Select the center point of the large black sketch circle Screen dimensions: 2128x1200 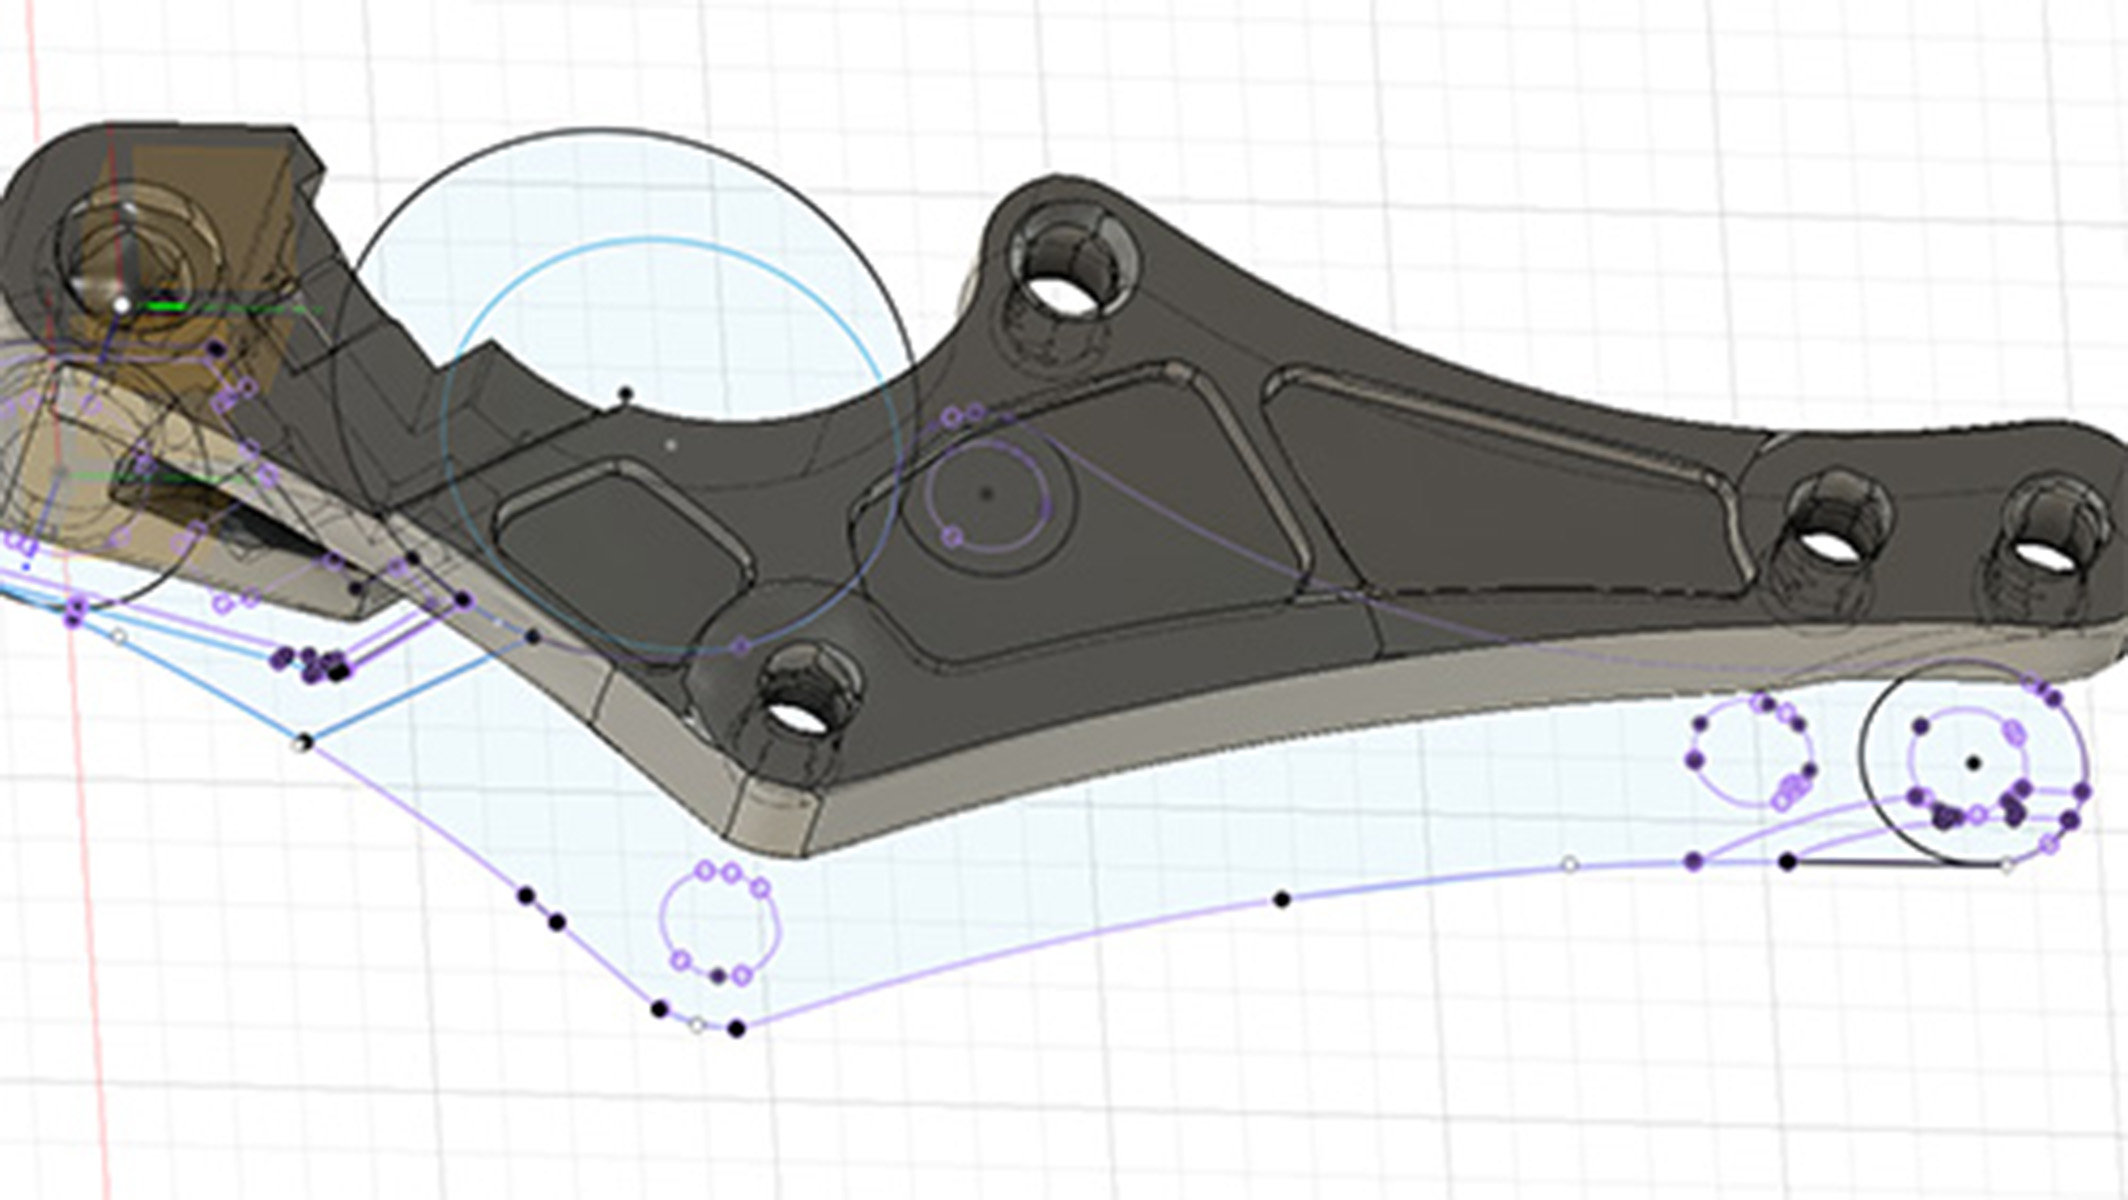coord(626,394)
